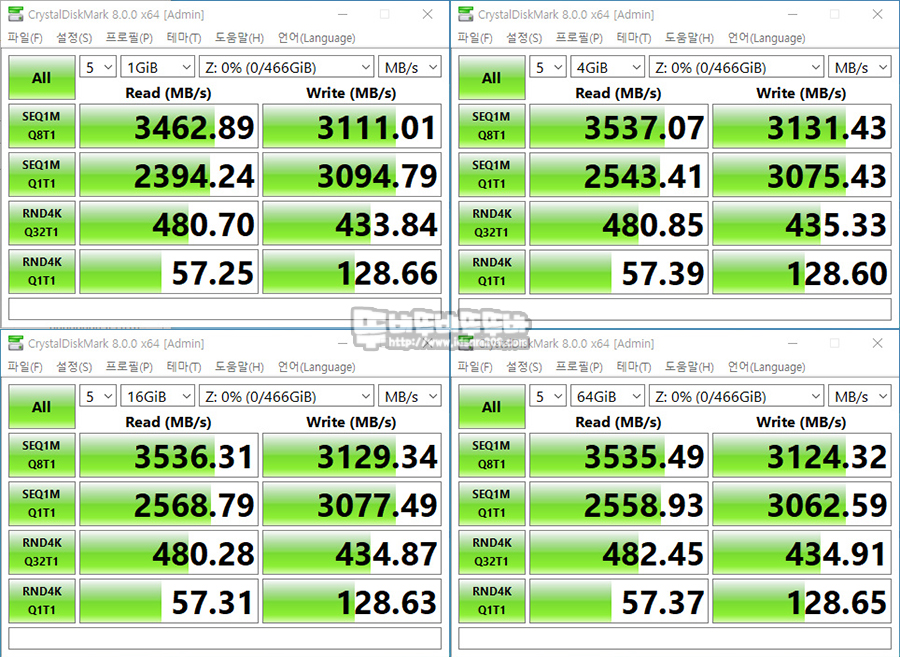Screen dimensions: 900x657
Task: Click the comment field in the 64GiB window
Action: pyautogui.click(x=675, y=638)
